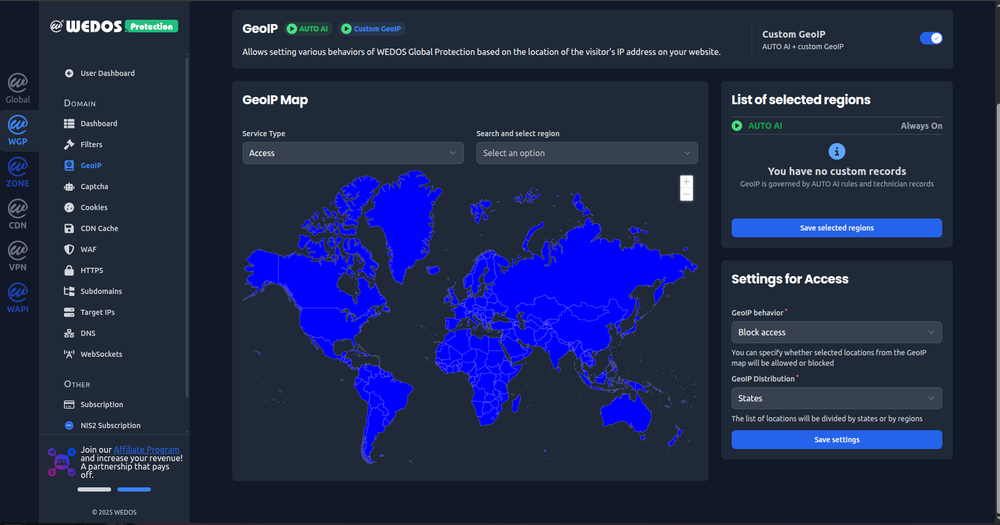Click the WebSockets antenna icon

click(x=69, y=354)
